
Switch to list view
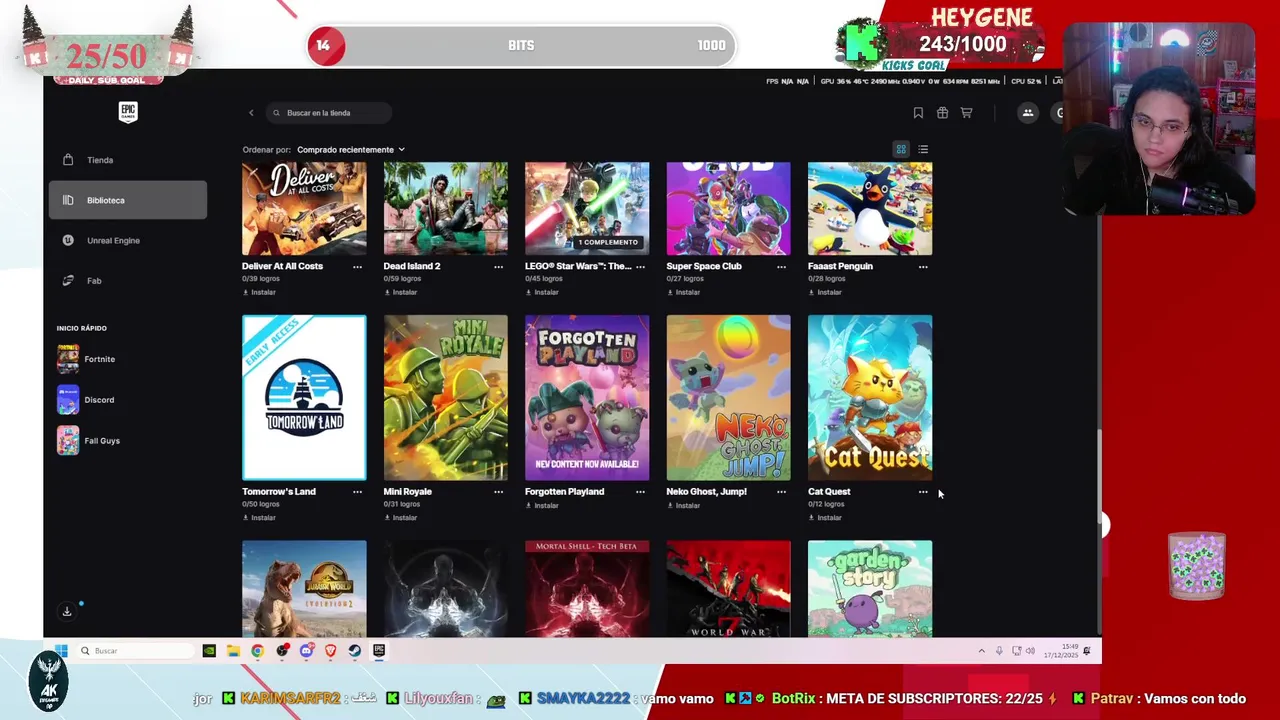[x=923, y=150]
